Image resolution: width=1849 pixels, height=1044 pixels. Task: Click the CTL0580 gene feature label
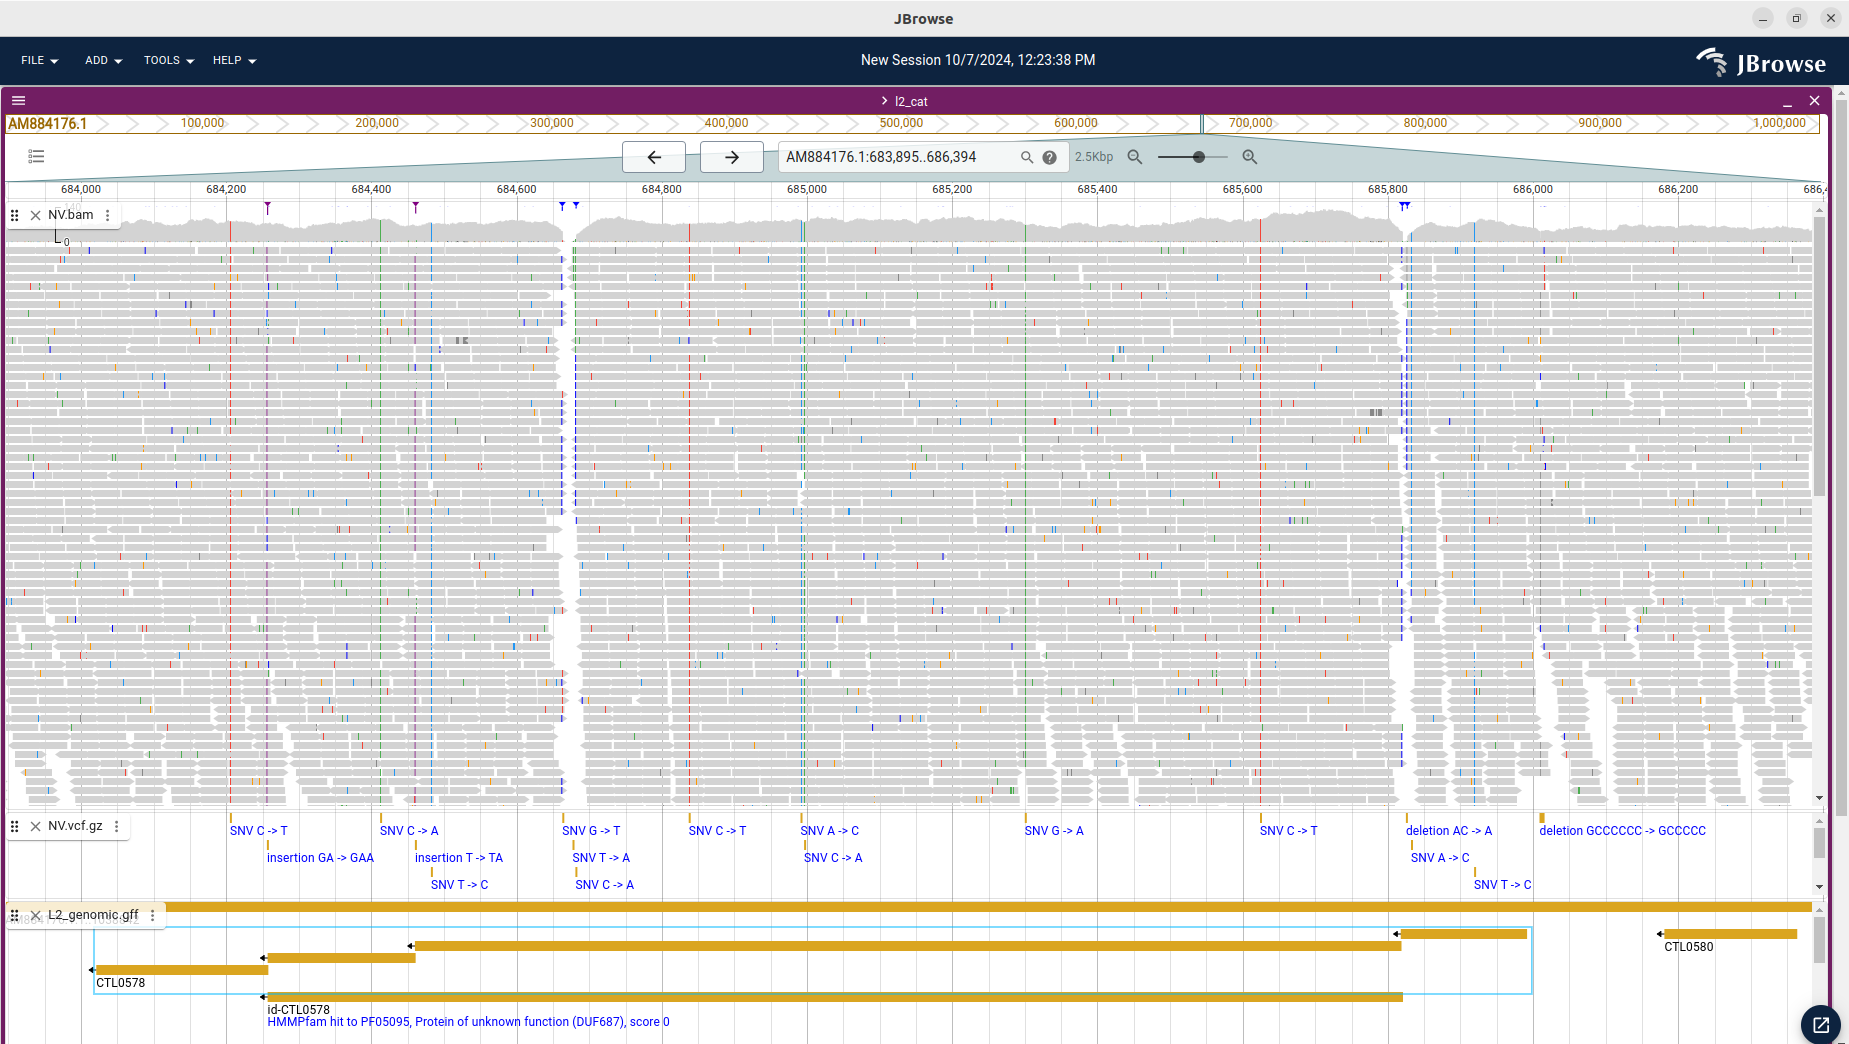(x=1688, y=947)
